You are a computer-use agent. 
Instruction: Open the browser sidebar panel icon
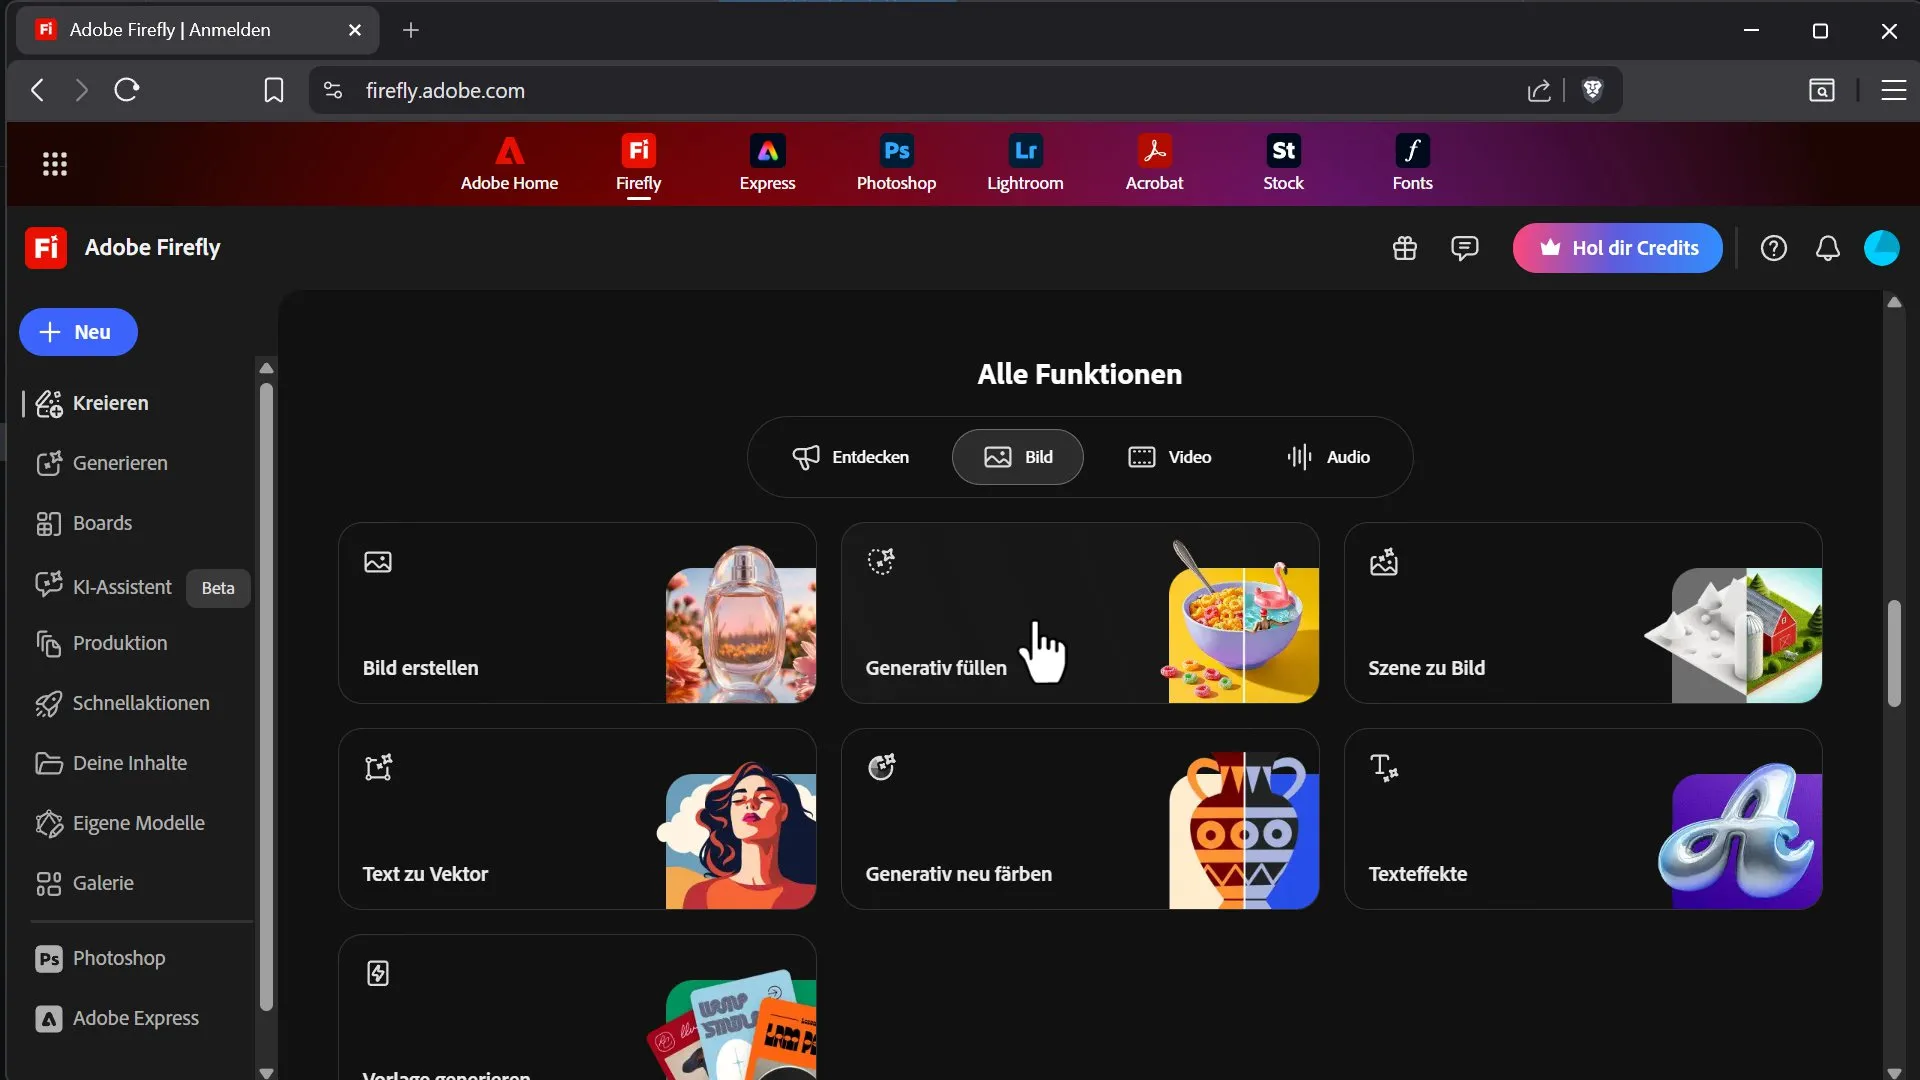(1822, 91)
